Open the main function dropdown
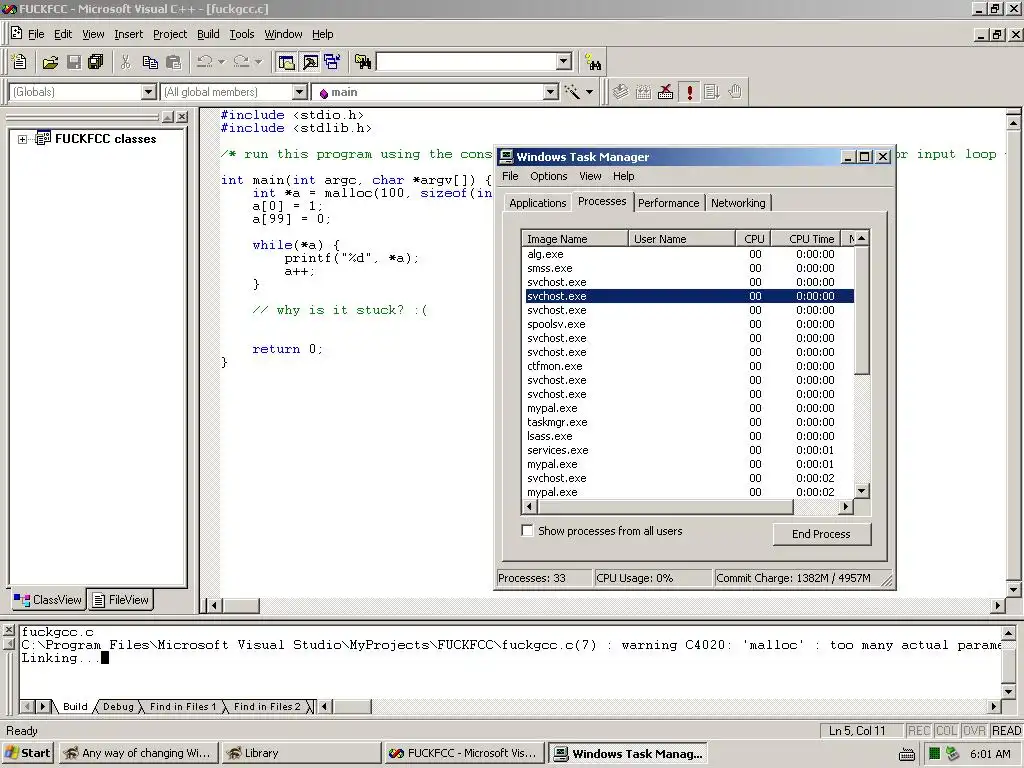Screen dimensions: 1024x768 (551, 92)
